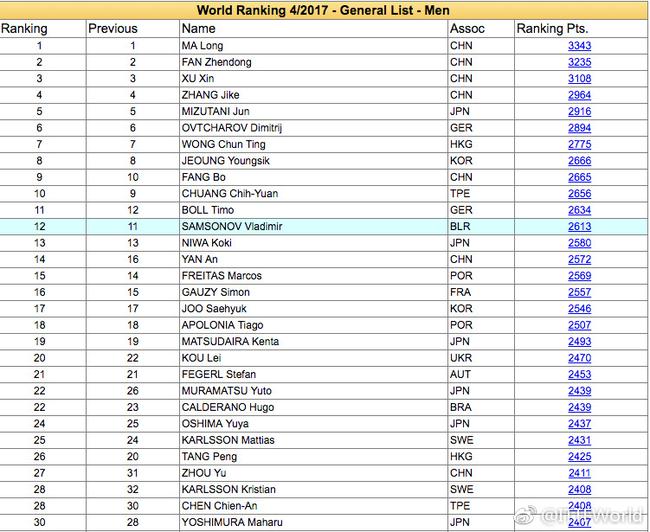The height and width of the screenshot is (532, 650).
Task: Click the Ranking Pts. column header
Action: click(x=552, y=29)
